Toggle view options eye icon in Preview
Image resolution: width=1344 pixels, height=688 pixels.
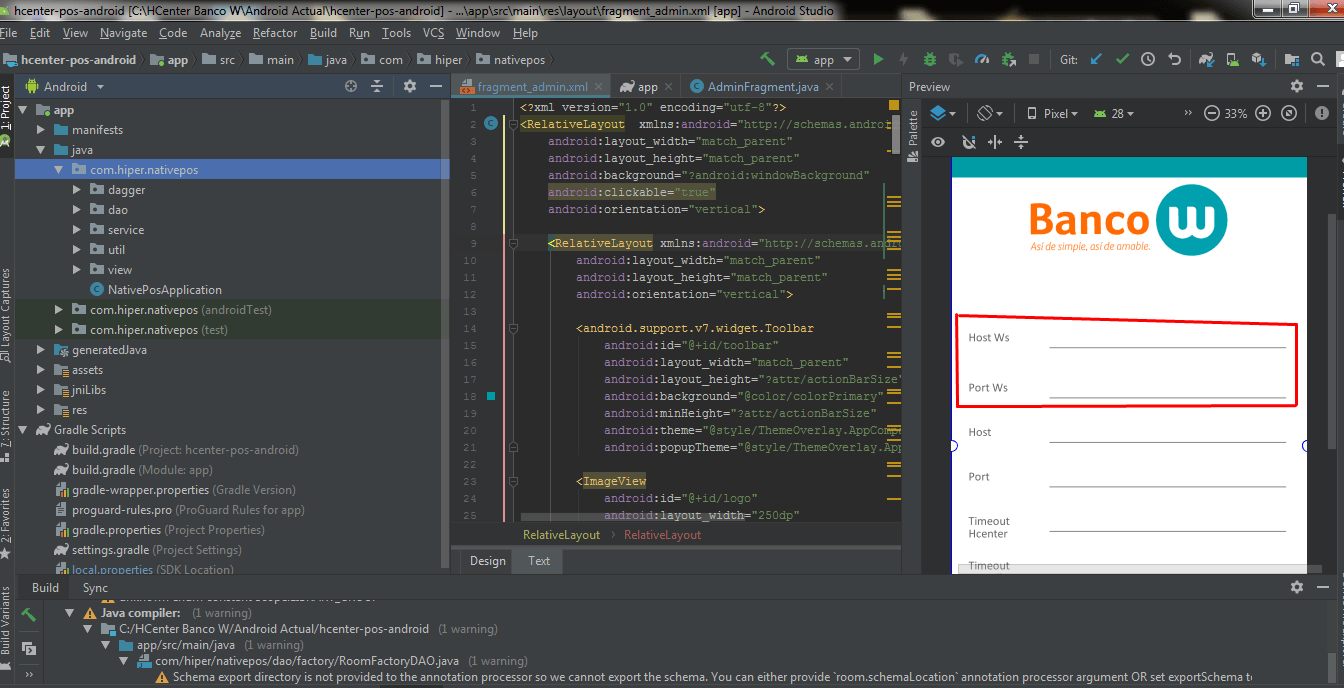938,142
